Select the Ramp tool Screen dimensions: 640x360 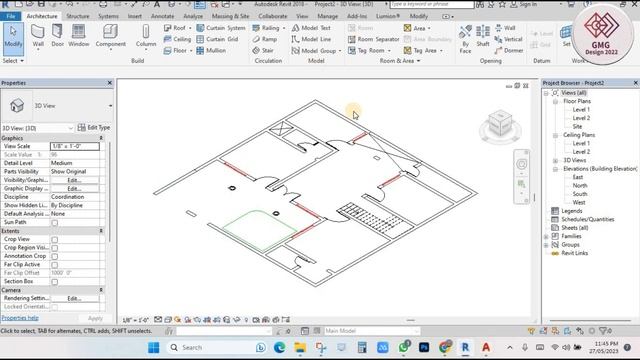264,39
